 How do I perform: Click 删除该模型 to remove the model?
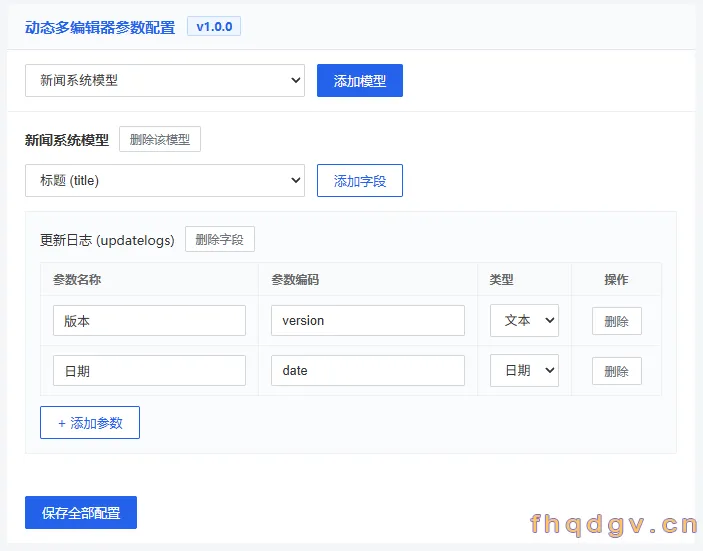(160, 139)
